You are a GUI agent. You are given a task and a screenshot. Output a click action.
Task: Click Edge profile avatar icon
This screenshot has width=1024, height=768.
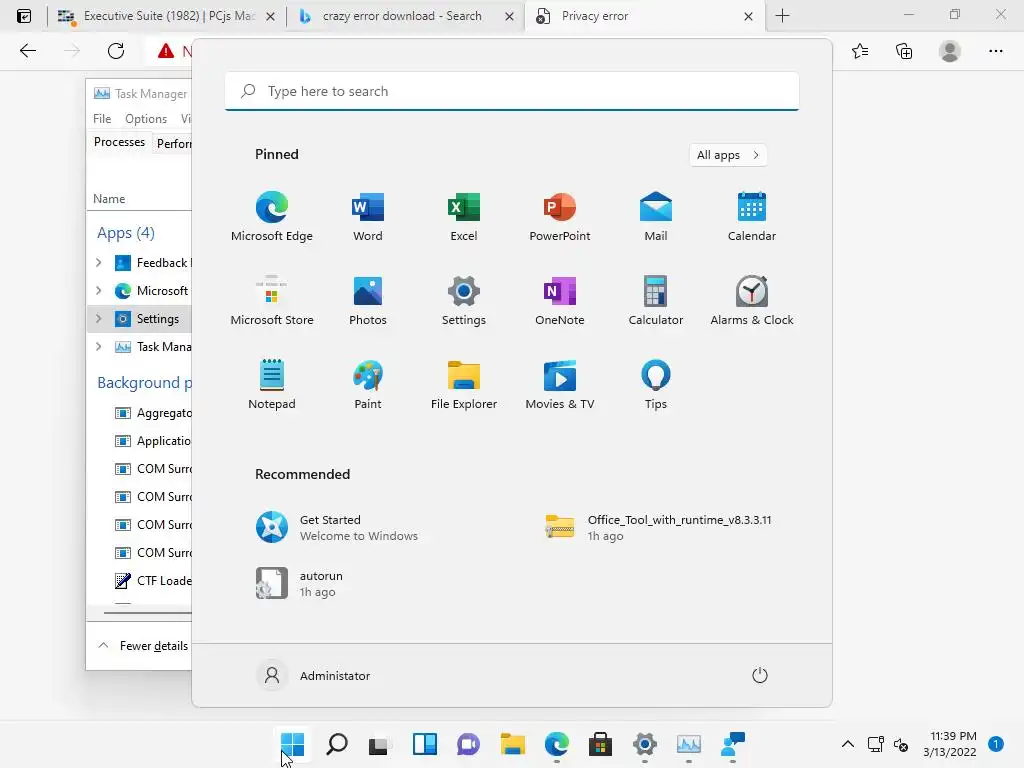(x=950, y=51)
